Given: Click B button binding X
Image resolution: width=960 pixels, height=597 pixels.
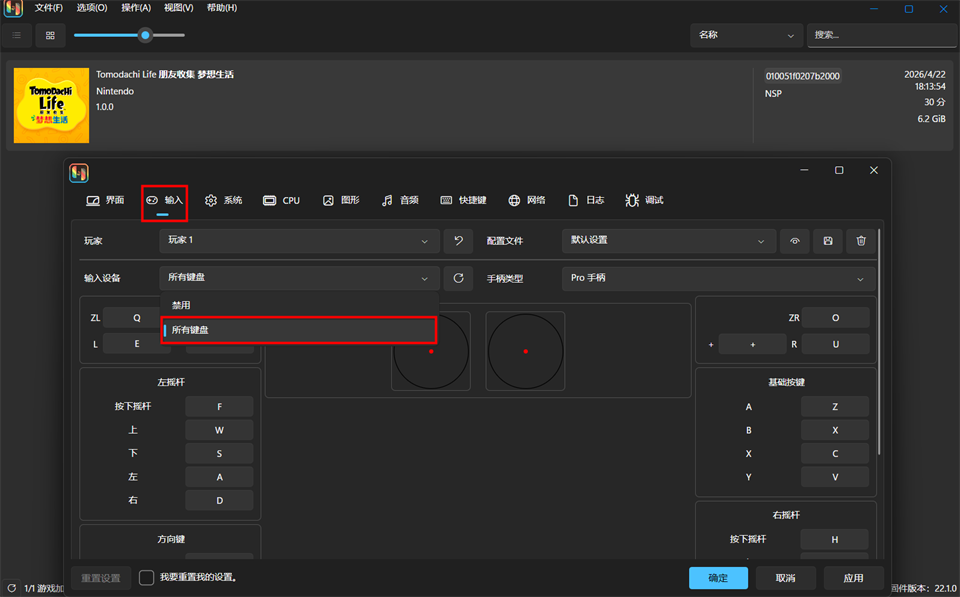Looking at the screenshot, I should 835,430.
